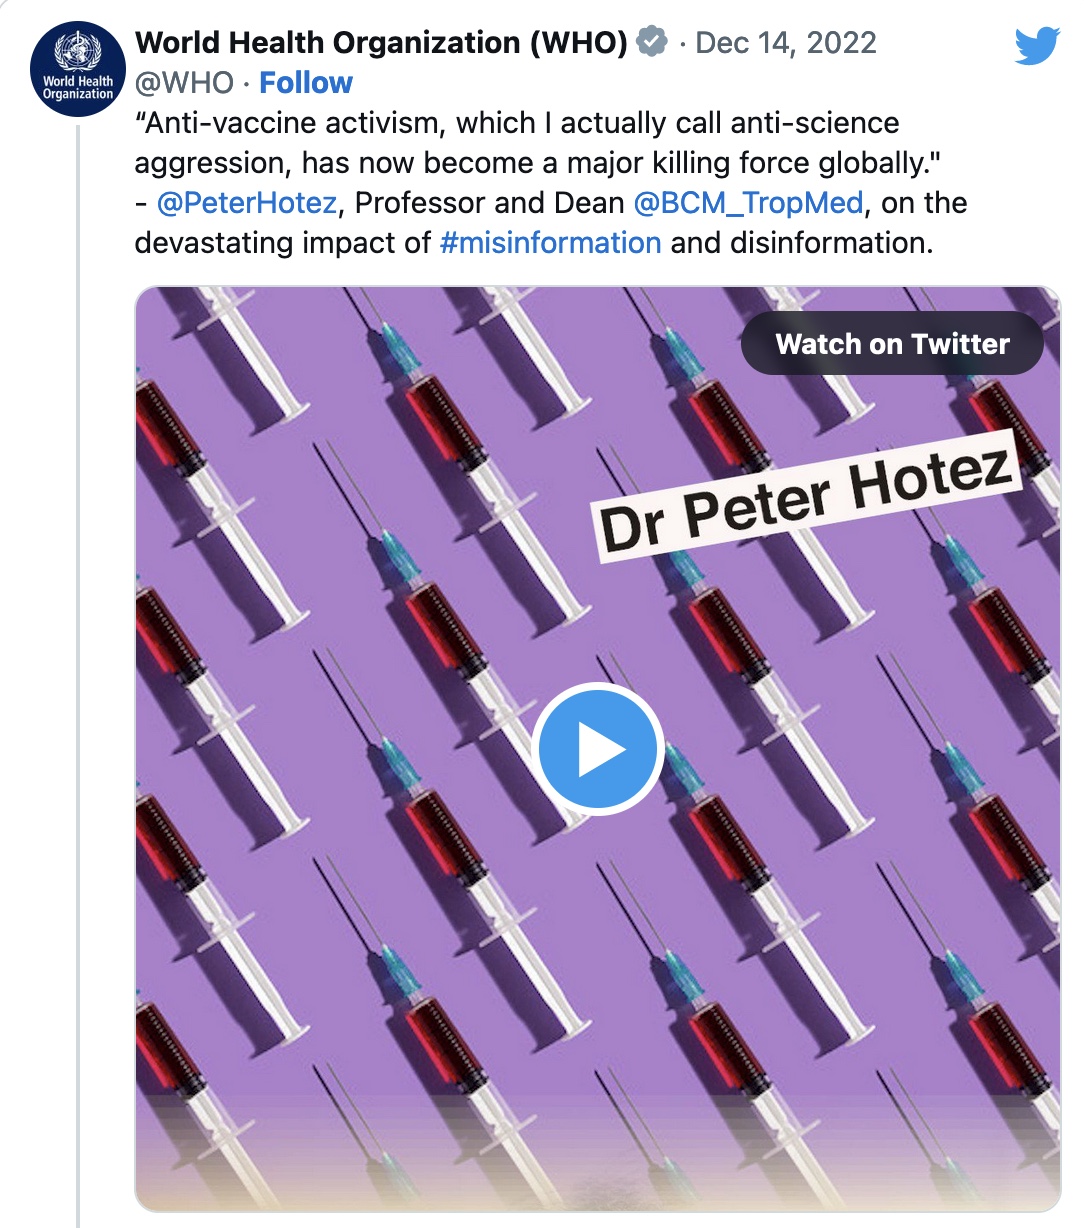The height and width of the screenshot is (1228, 1084).
Task: Follow the WHO account
Action: pos(305,83)
